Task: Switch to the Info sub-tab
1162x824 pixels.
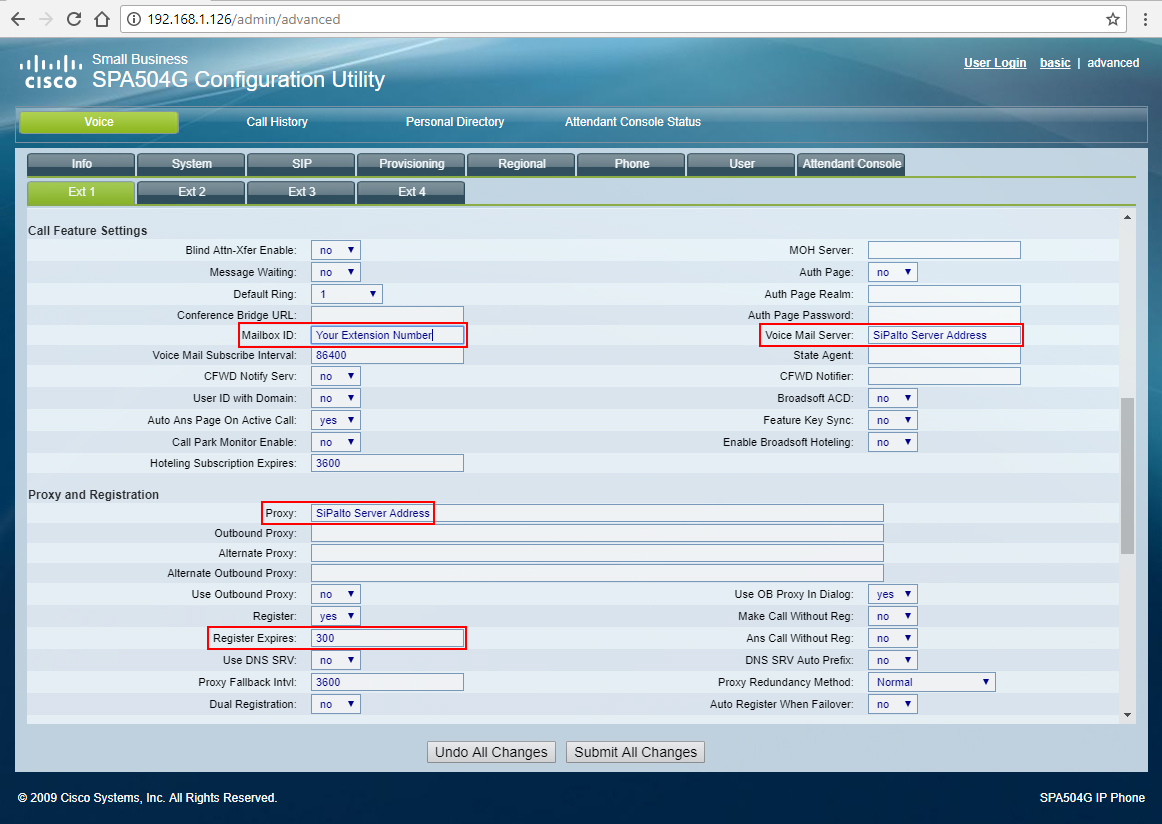Action: 82,164
